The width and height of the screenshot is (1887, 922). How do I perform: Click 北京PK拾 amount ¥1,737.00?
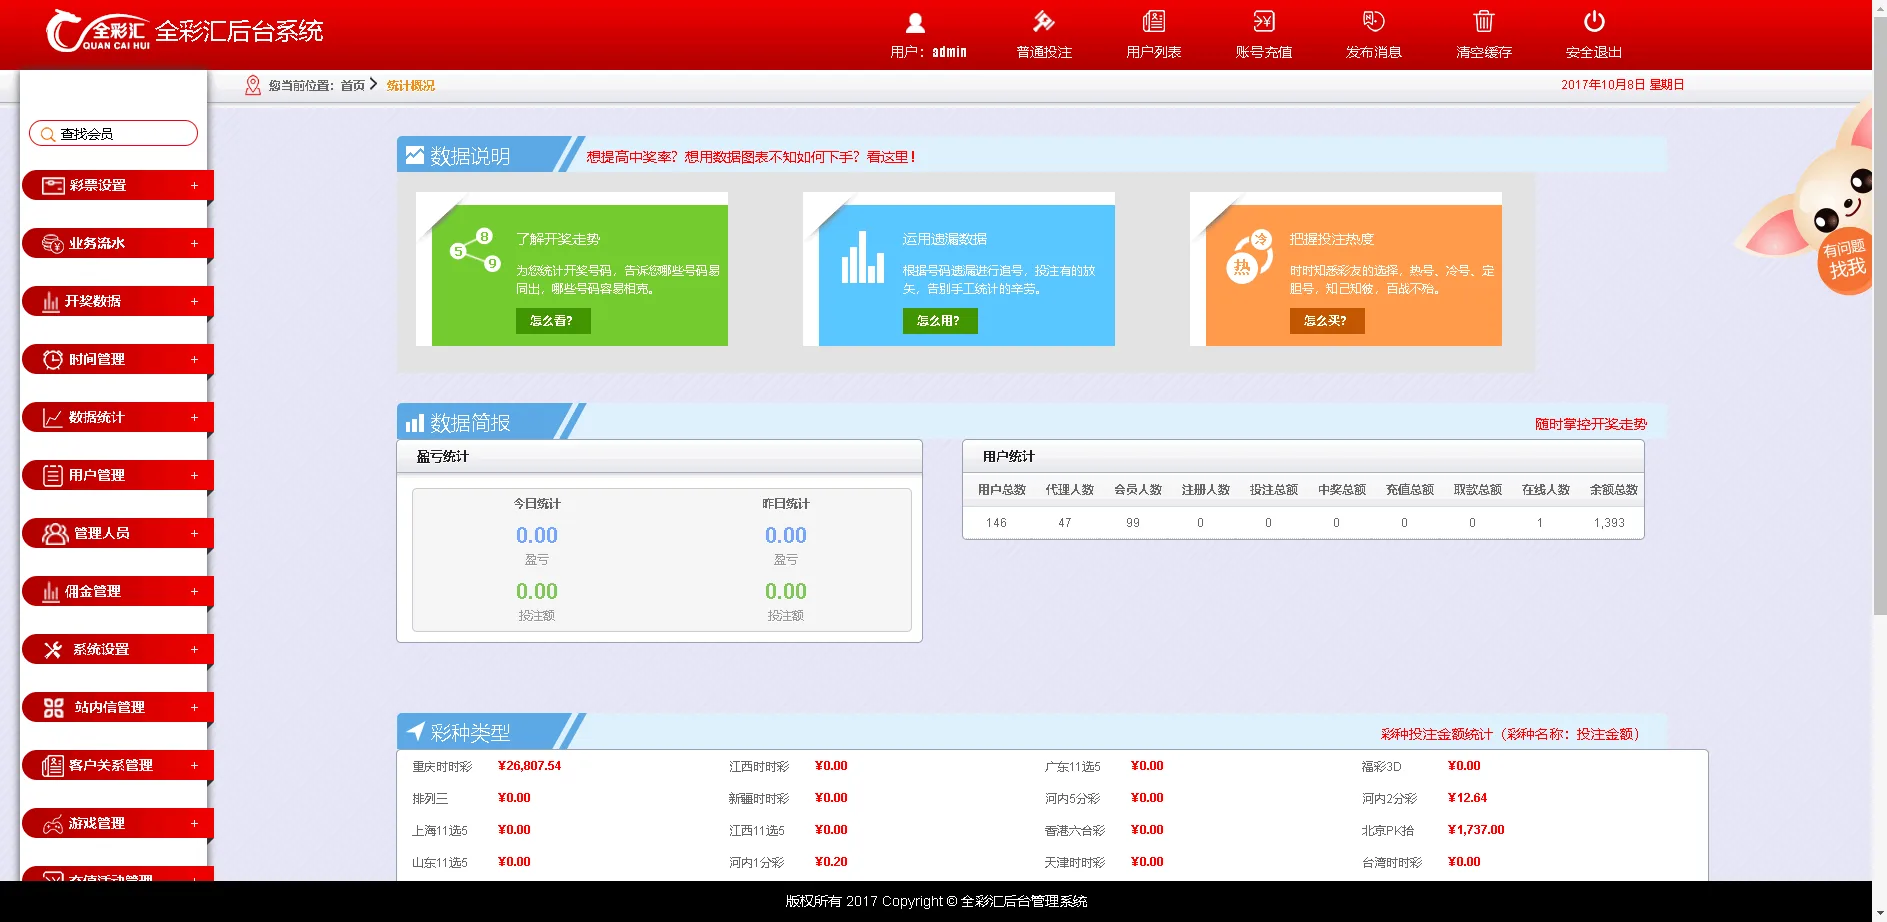1476,830
